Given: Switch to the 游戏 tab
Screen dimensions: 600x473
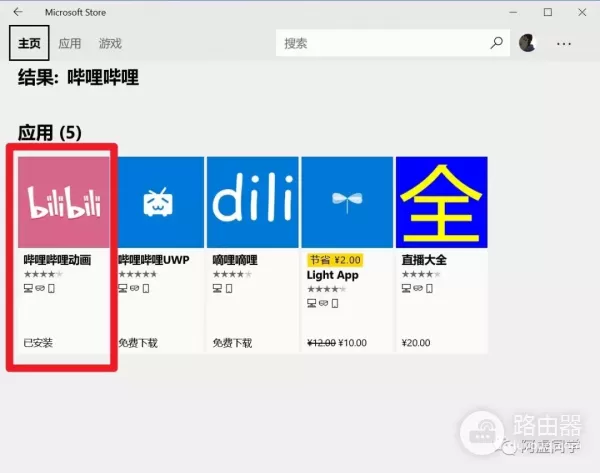Looking at the screenshot, I should tap(110, 43).
